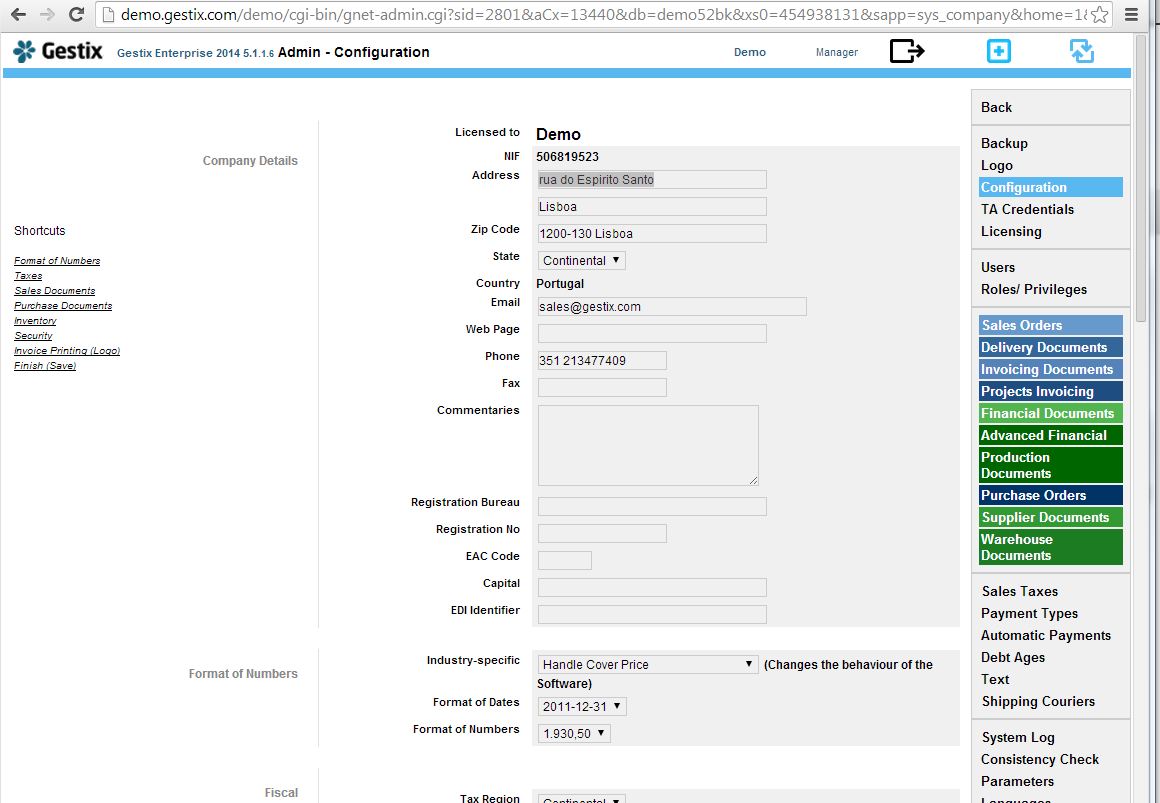Click the Email field
The width and height of the screenshot is (1160, 803).
pyautogui.click(x=672, y=306)
